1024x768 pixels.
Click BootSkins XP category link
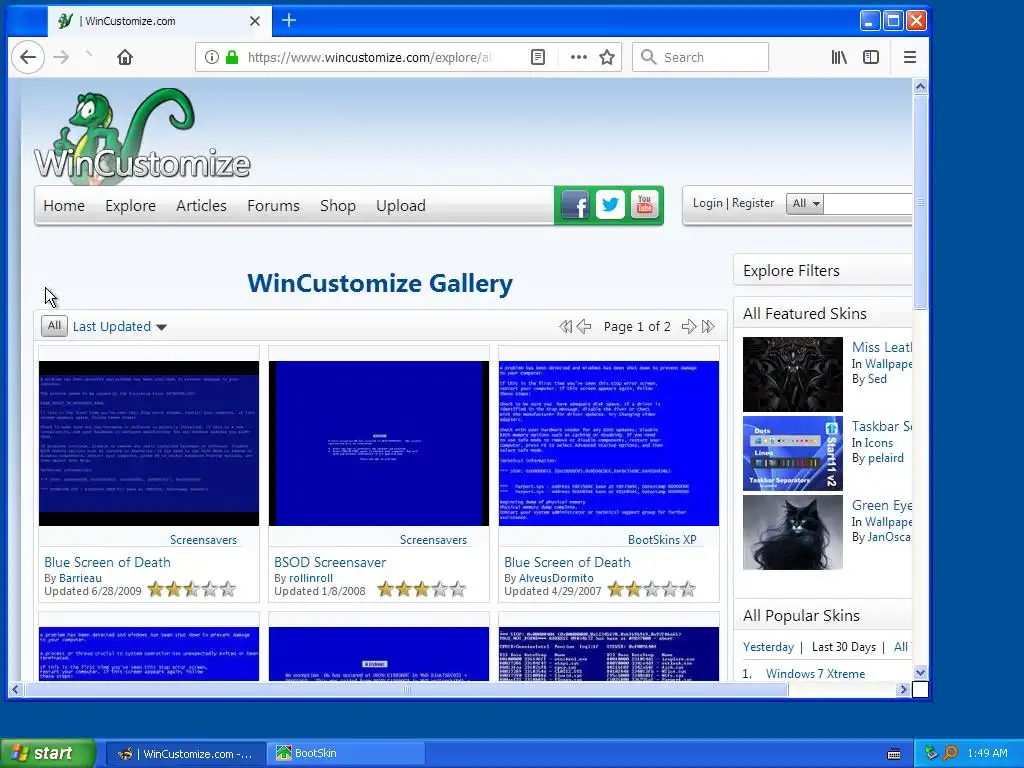click(662, 540)
